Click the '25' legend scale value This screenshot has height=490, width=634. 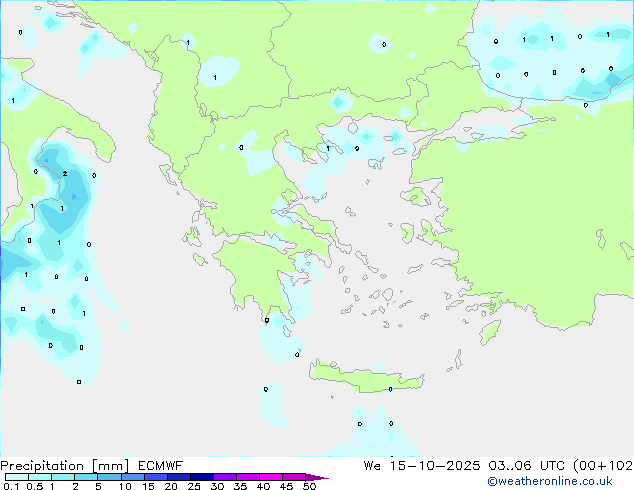point(194,486)
